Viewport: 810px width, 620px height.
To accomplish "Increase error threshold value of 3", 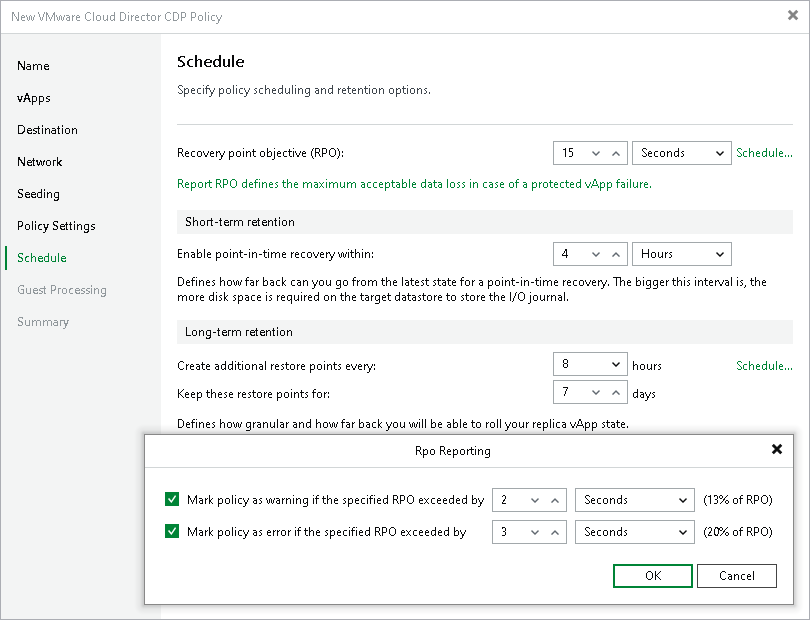I will [x=555, y=532].
